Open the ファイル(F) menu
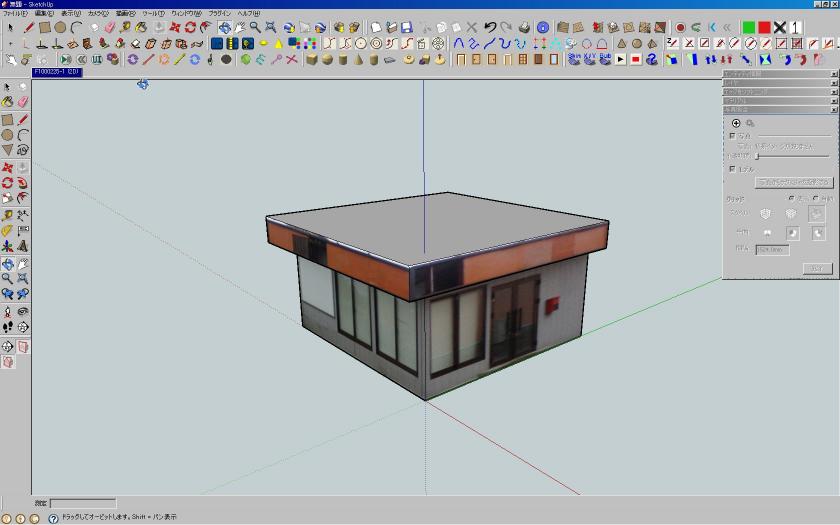Screen dimensions: 840x525 click(15, 13)
